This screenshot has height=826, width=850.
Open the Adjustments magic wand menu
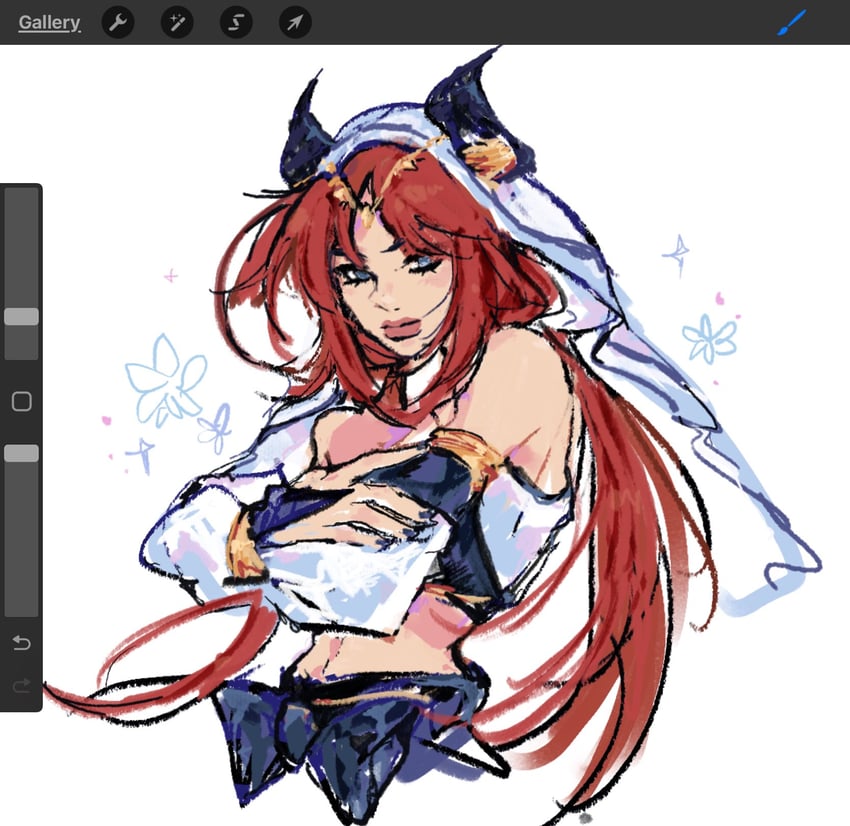[177, 23]
